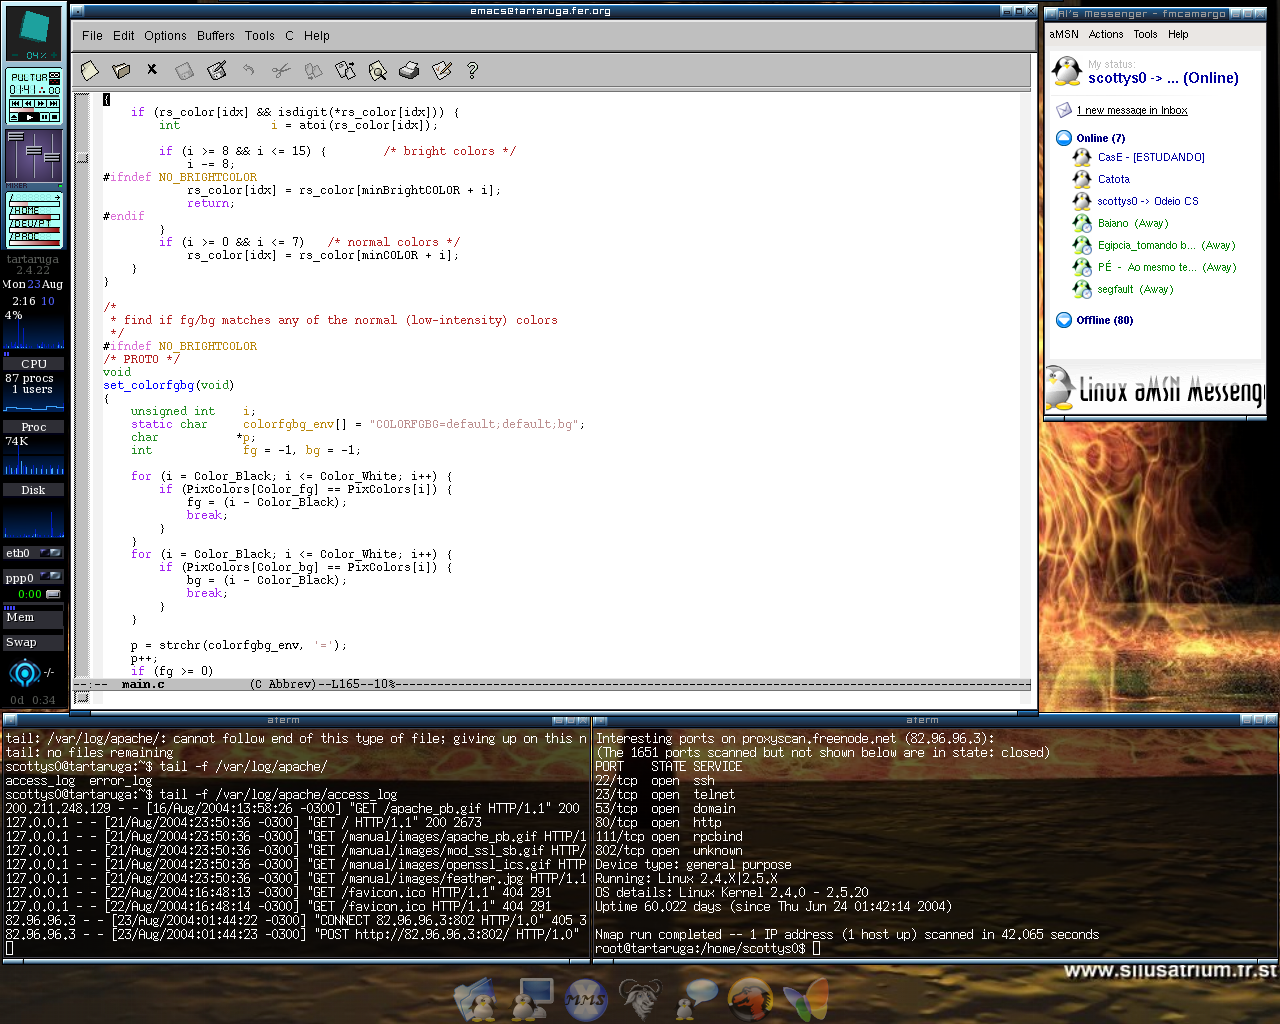
Task: Open a file with the folder toolbar icon
Action: [x=122, y=70]
